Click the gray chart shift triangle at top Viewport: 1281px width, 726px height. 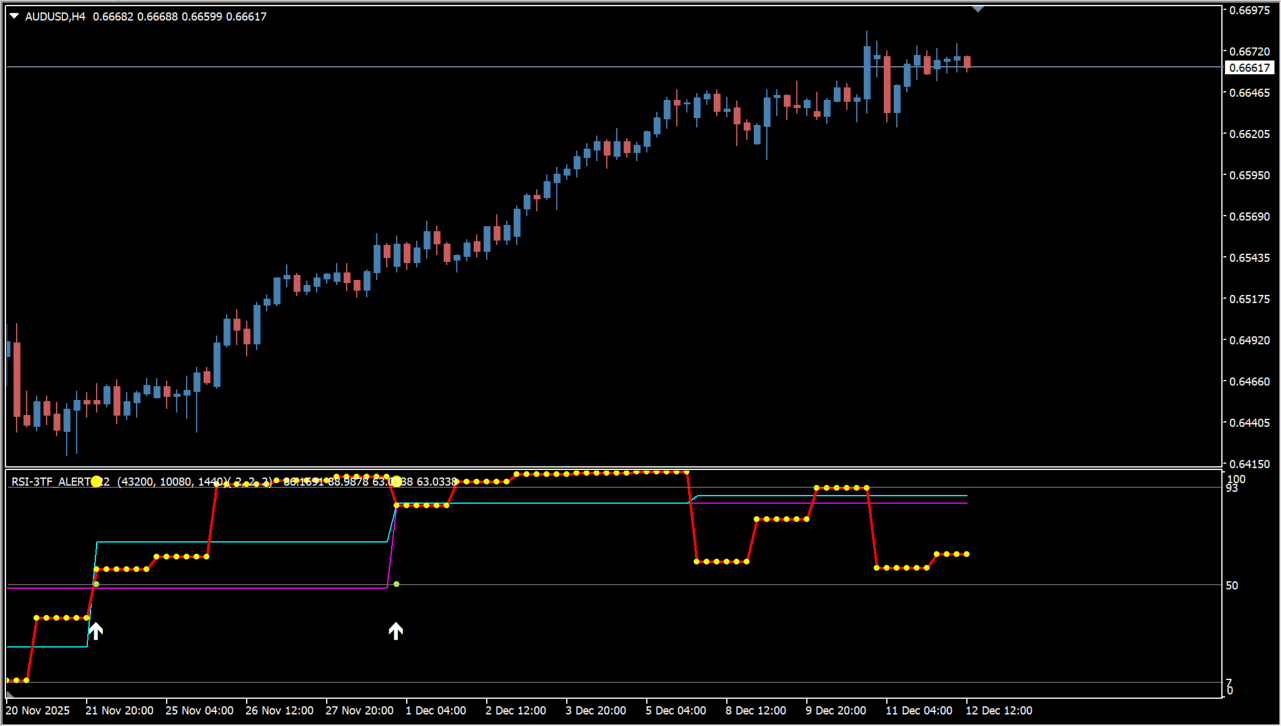pyautogui.click(x=978, y=8)
